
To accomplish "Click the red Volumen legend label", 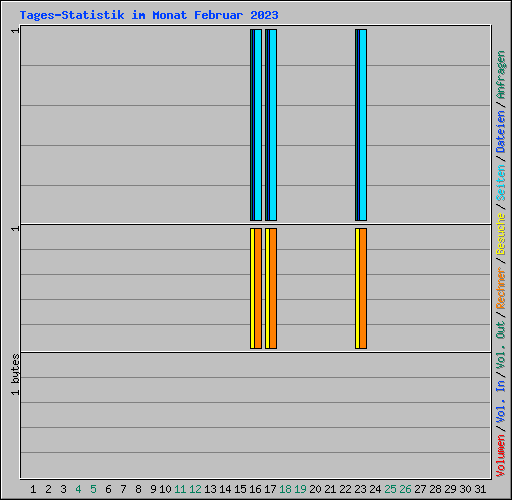I will click(x=501, y=456).
